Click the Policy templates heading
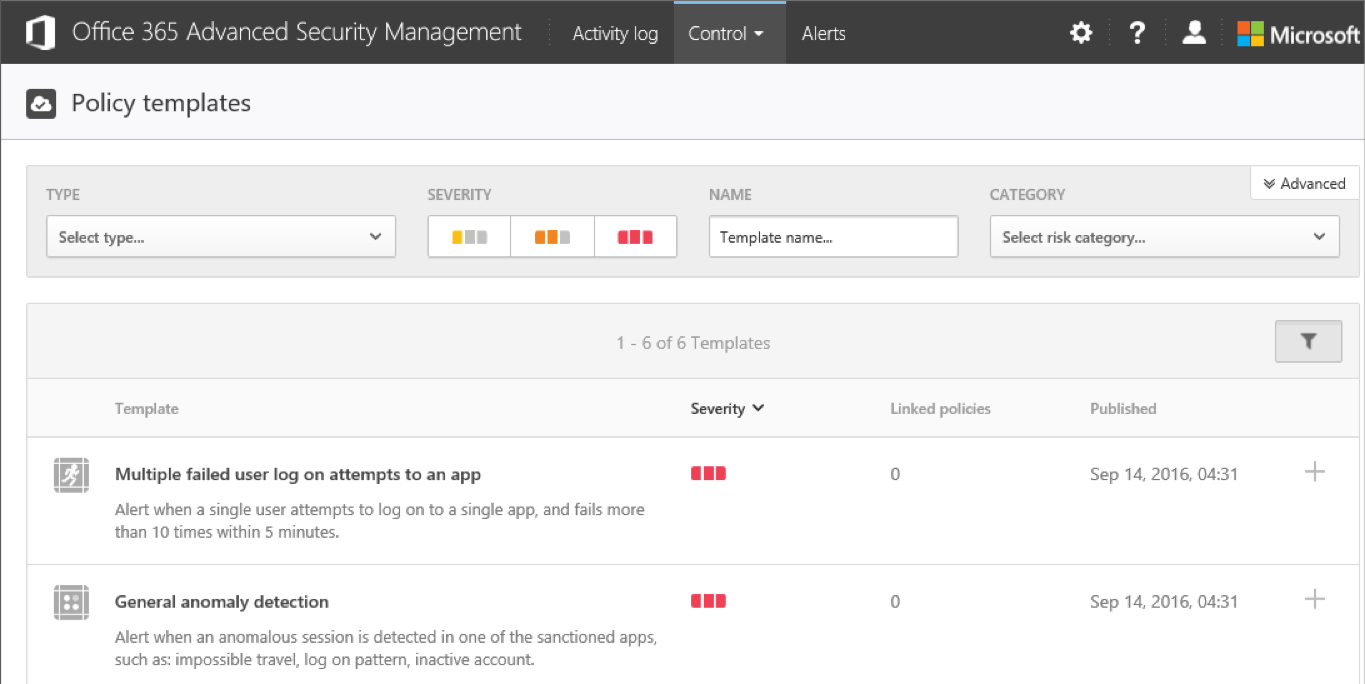1365x684 pixels. 161,103
